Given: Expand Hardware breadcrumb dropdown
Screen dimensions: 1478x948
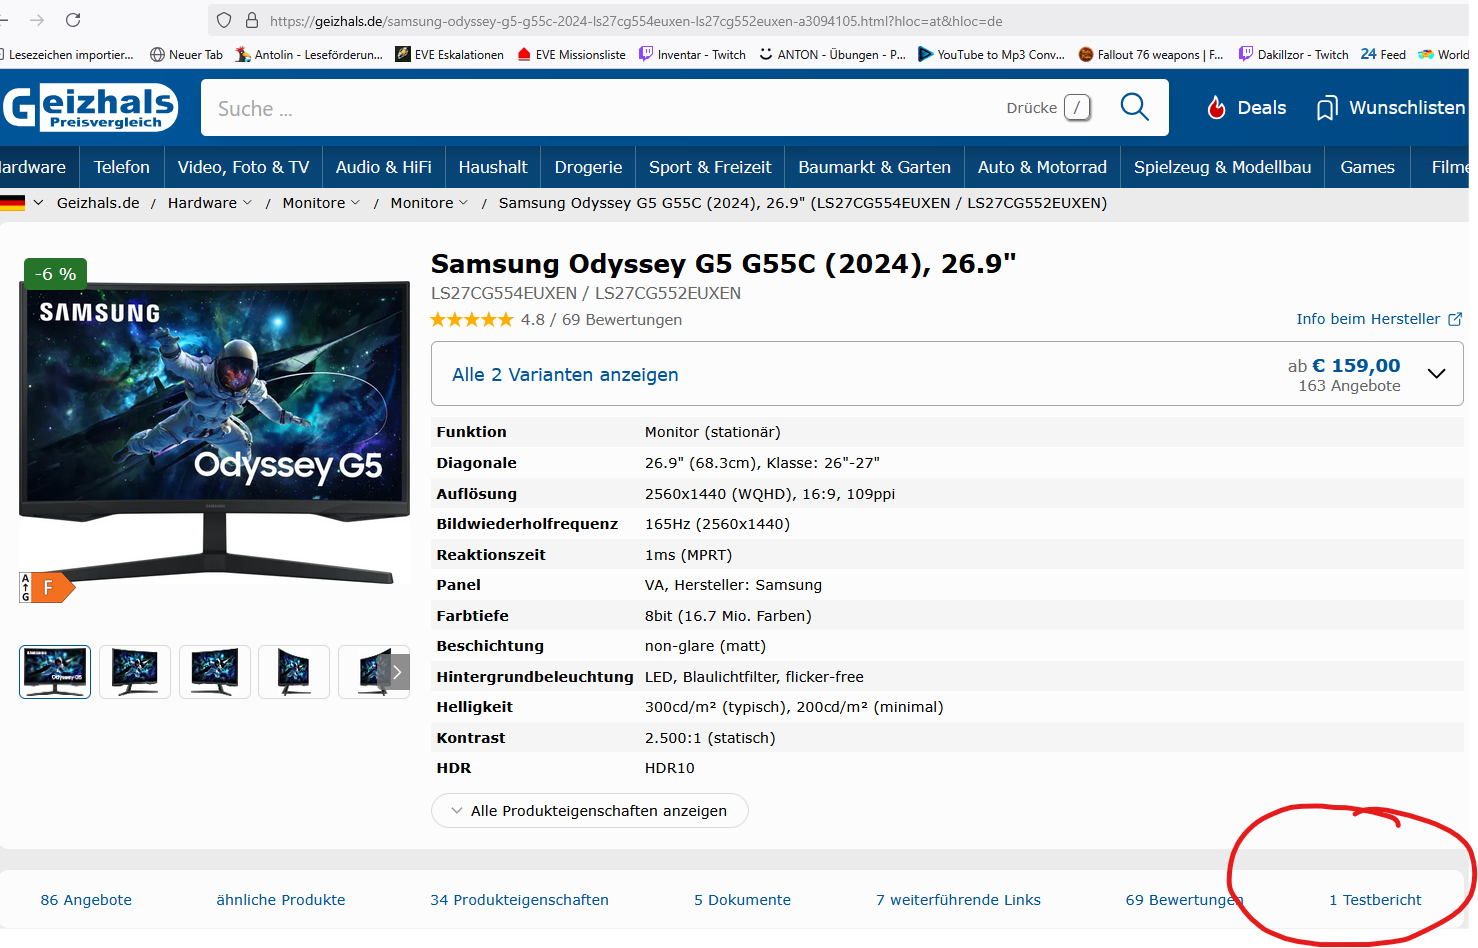Looking at the screenshot, I should point(247,203).
